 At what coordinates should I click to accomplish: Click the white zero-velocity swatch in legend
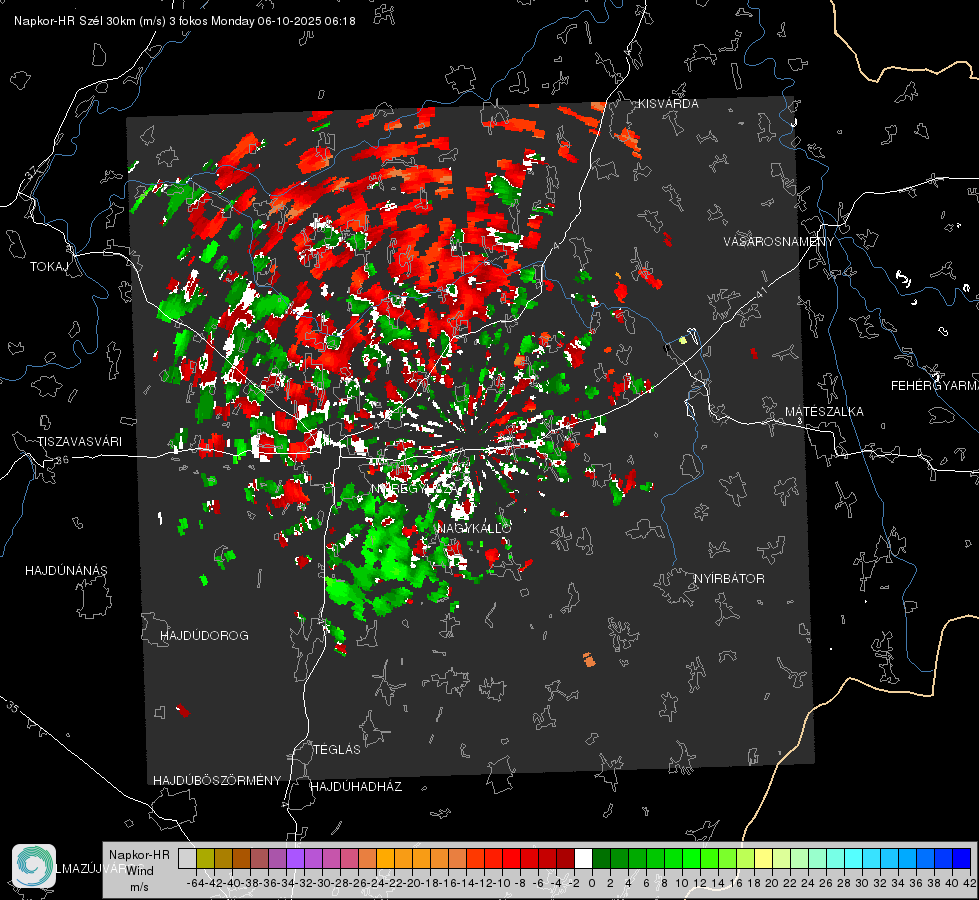point(583,858)
